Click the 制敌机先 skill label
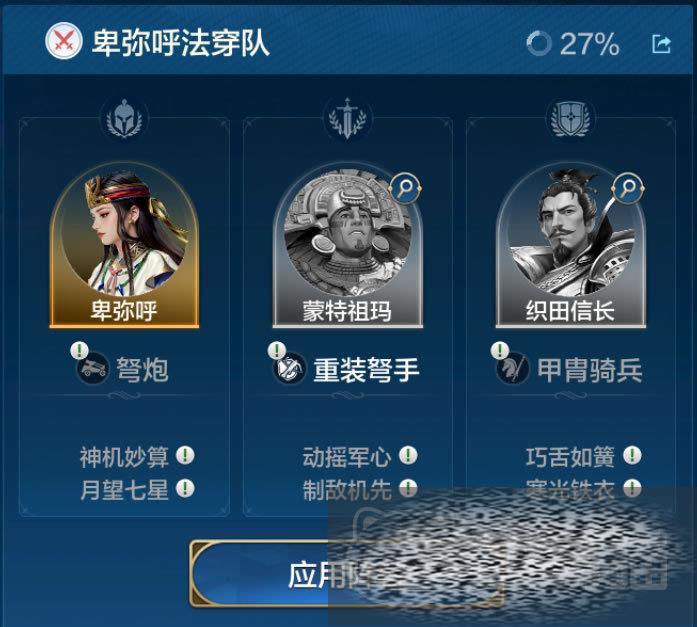Screen dimensions: 697x627 click(x=347, y=490)
